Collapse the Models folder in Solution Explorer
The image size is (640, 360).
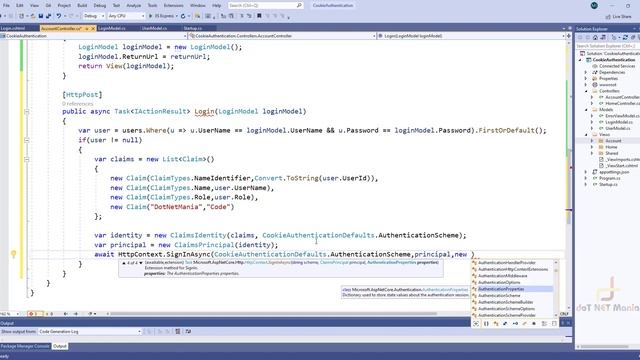(x=586, y=110)
